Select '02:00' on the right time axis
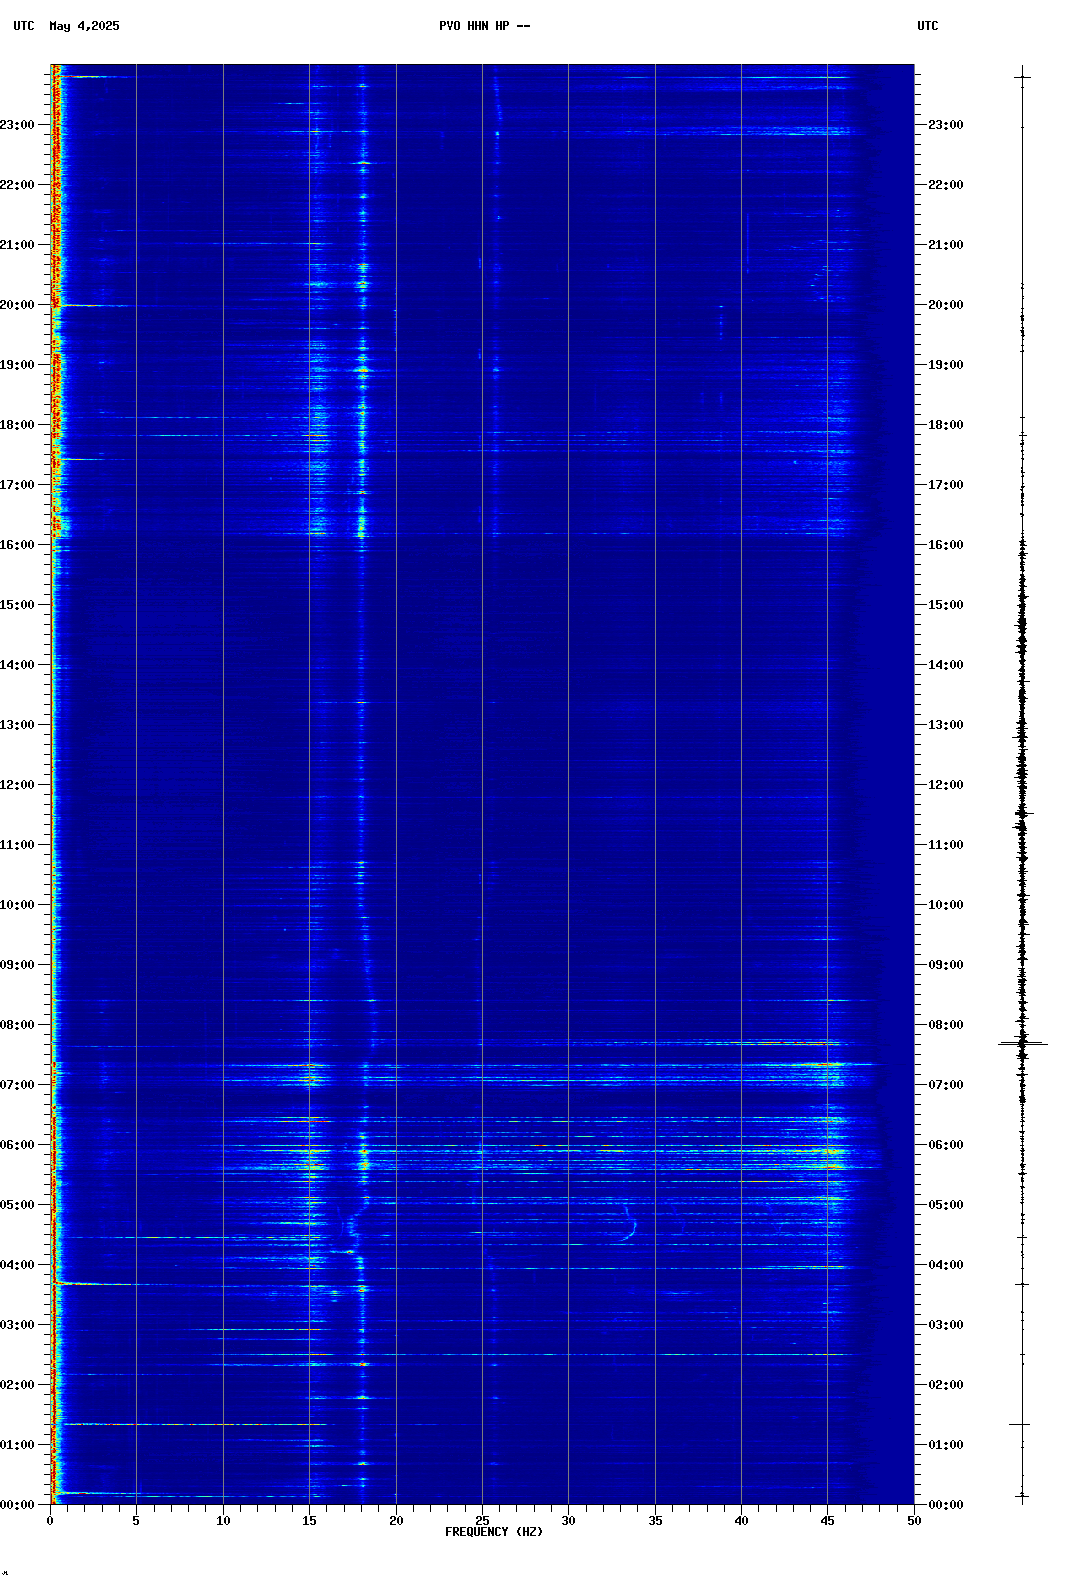Image resolution: width=1066 pixels, height=1584 pixels. coord(946,1385)
